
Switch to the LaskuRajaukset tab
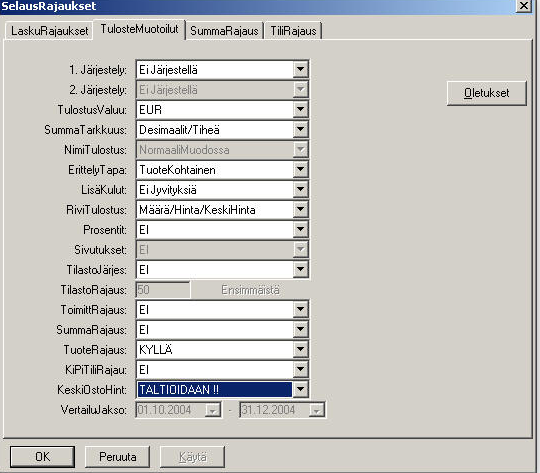pos(49,31)
